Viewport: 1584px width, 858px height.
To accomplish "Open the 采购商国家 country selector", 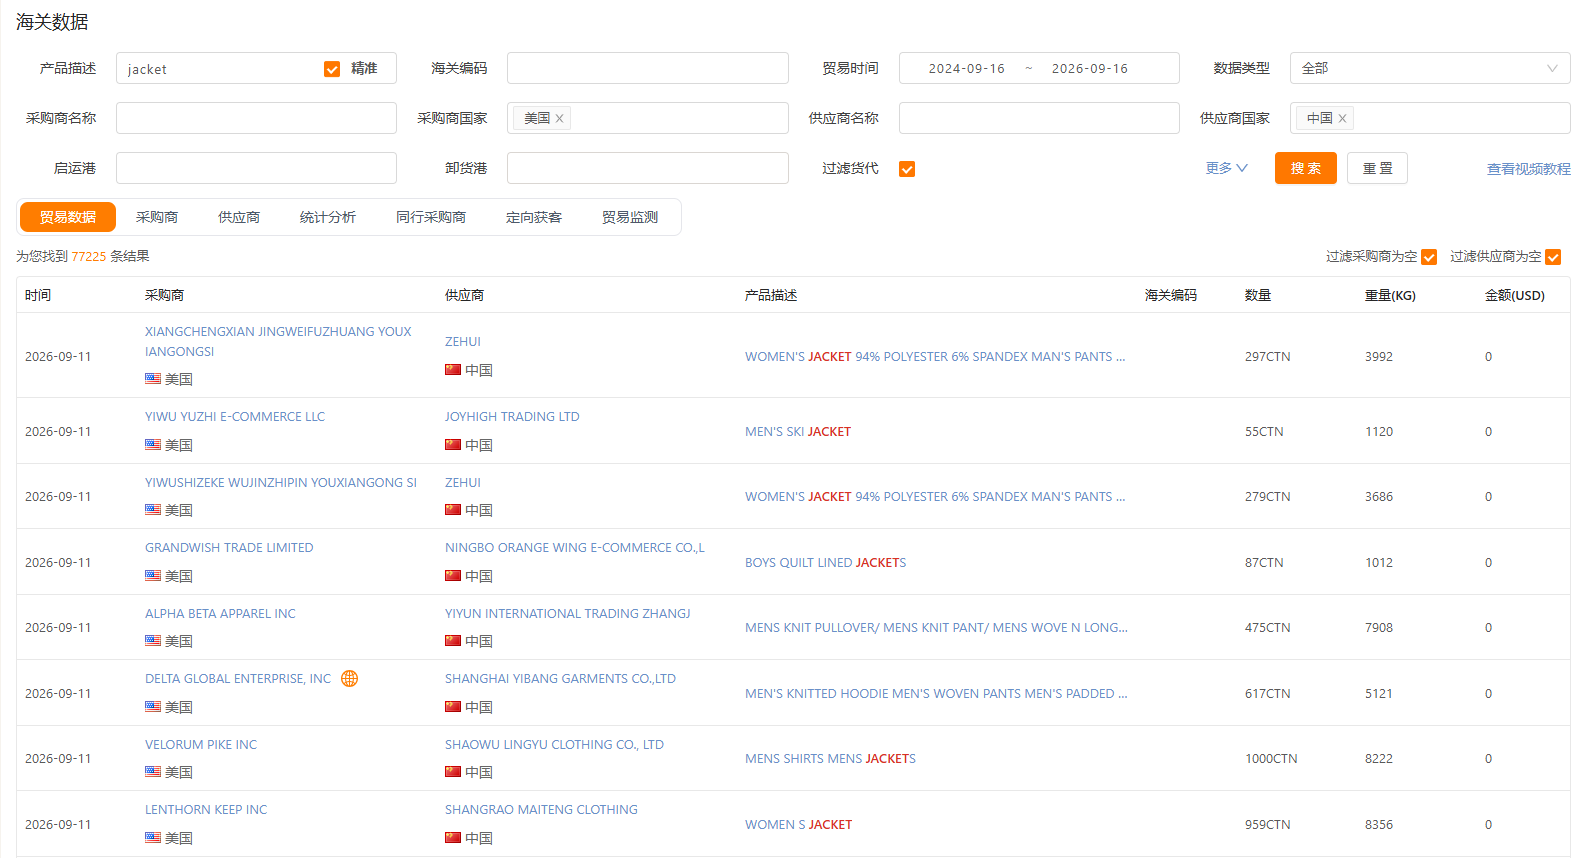I will pos(647,118).
